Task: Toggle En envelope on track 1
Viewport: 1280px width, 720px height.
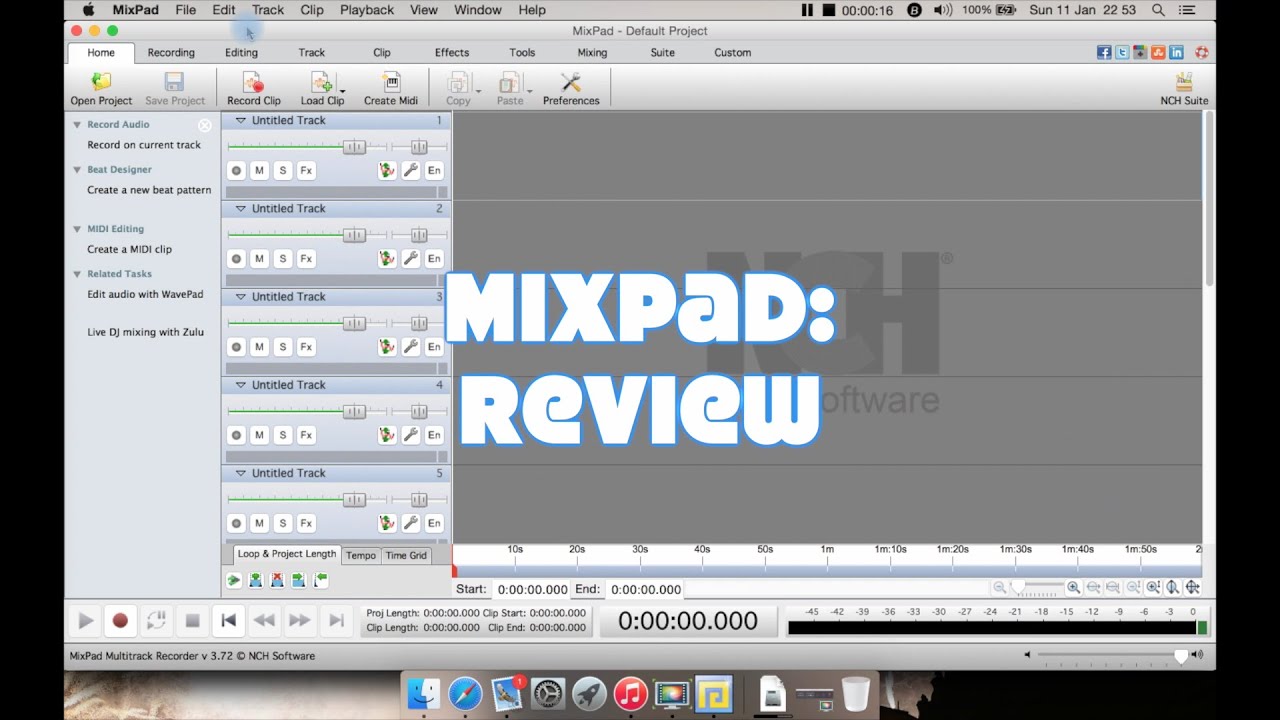Action: coord(434,171)
